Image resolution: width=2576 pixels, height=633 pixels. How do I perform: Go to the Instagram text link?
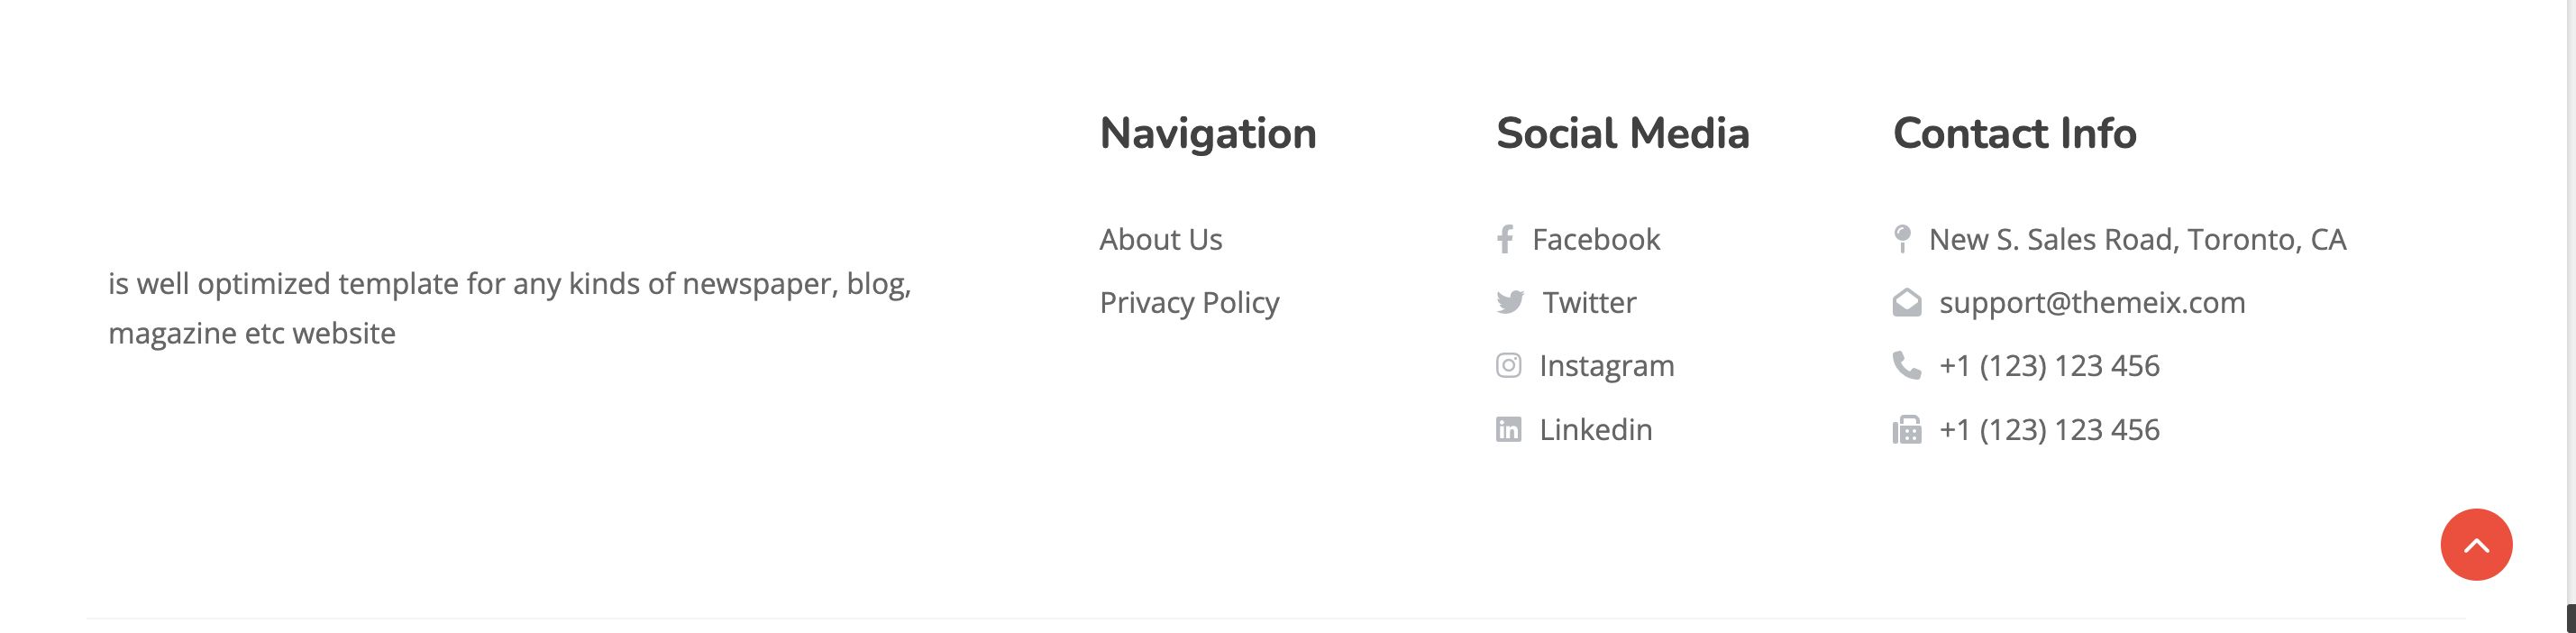[x=1607, y=366]
